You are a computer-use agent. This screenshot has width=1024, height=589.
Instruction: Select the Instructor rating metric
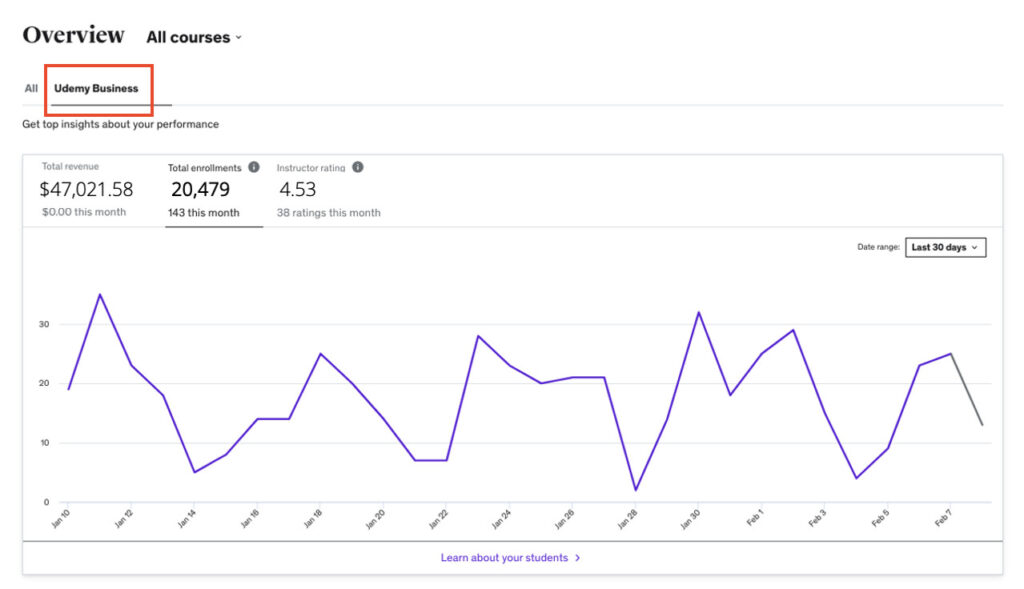(328, 190)
